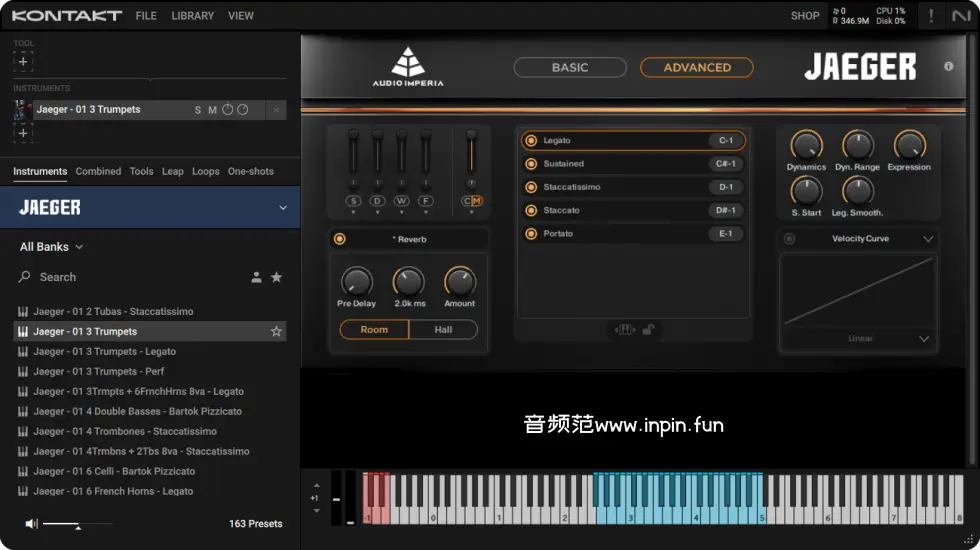980x550 pixels.
Task: Open the VIEW menu
Action: tap(241, 16)
